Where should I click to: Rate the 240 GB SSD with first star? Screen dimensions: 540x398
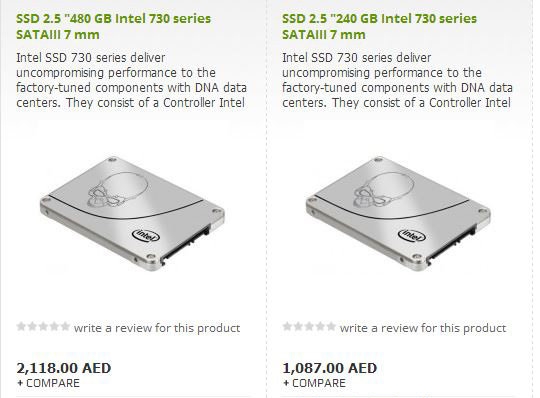click(x=287, y=326)
